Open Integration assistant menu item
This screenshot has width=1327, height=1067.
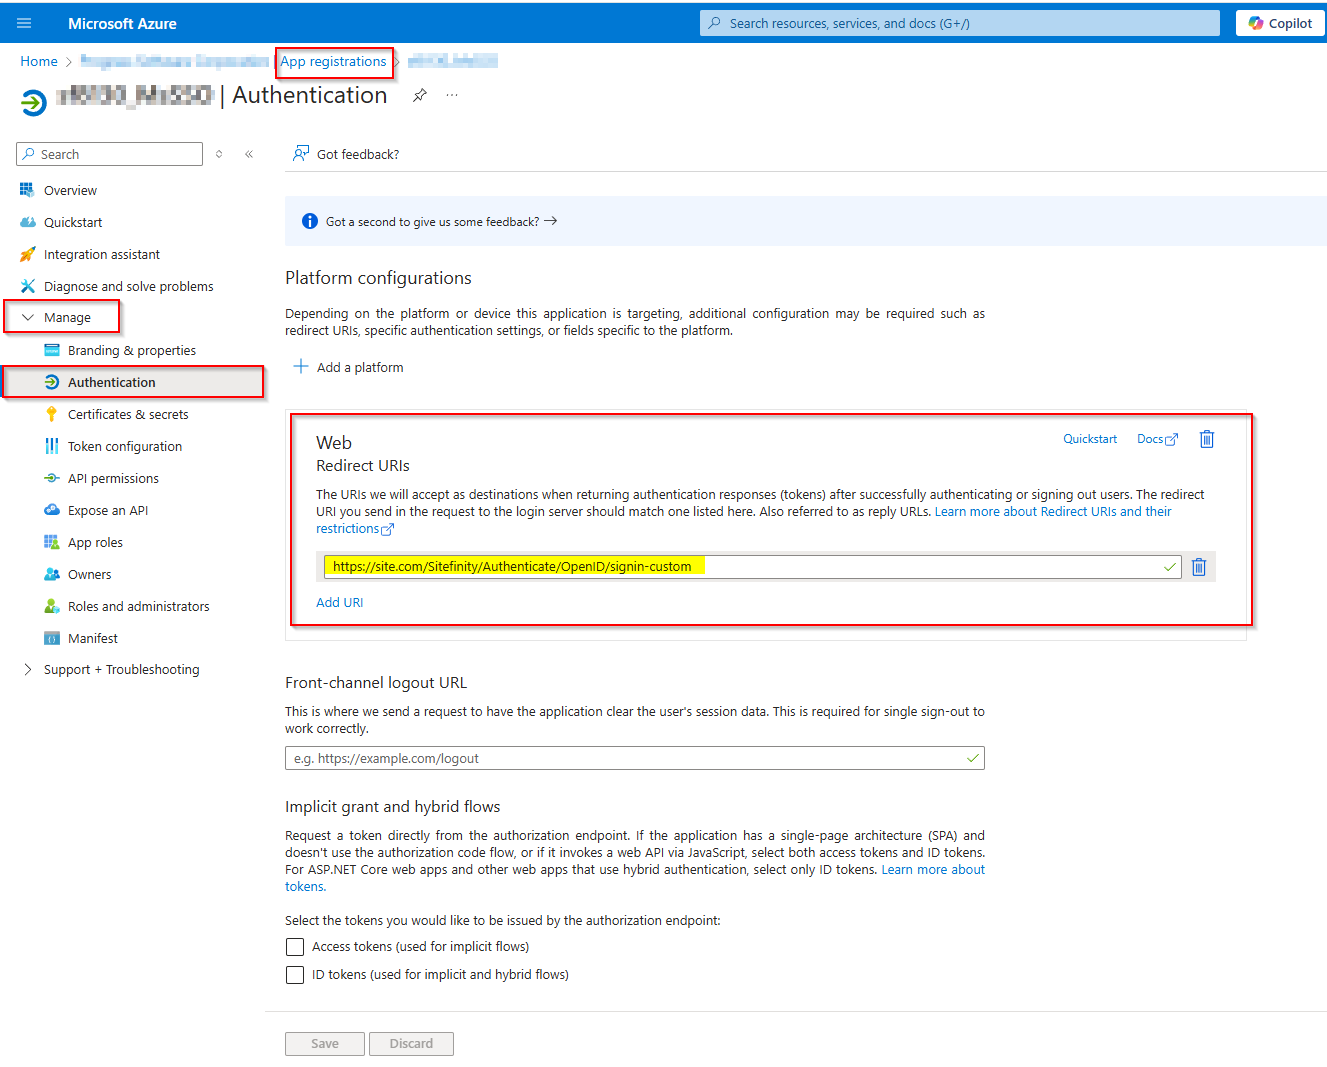click(102, 254)
